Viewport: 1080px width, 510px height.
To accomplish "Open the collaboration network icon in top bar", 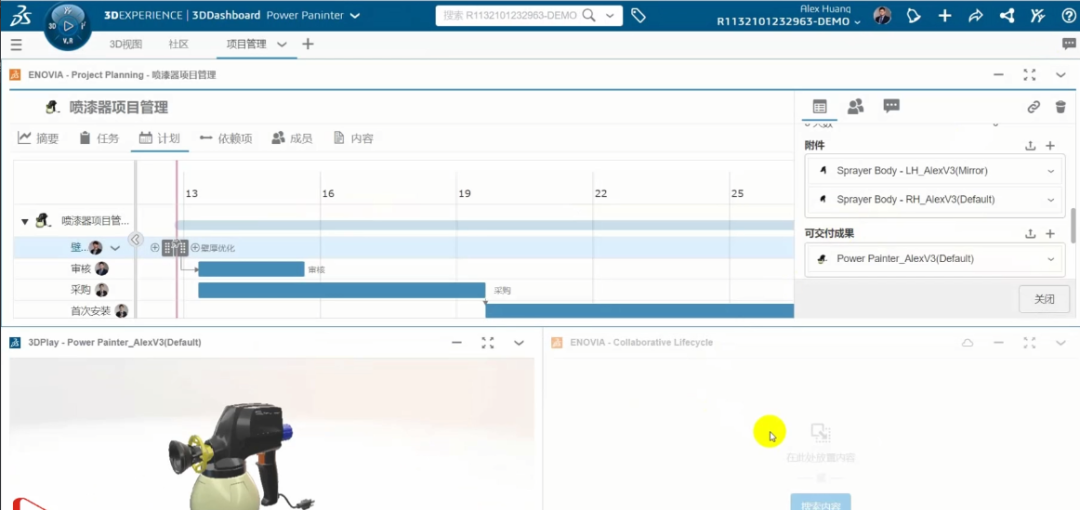I will [x=1006, y=16].
